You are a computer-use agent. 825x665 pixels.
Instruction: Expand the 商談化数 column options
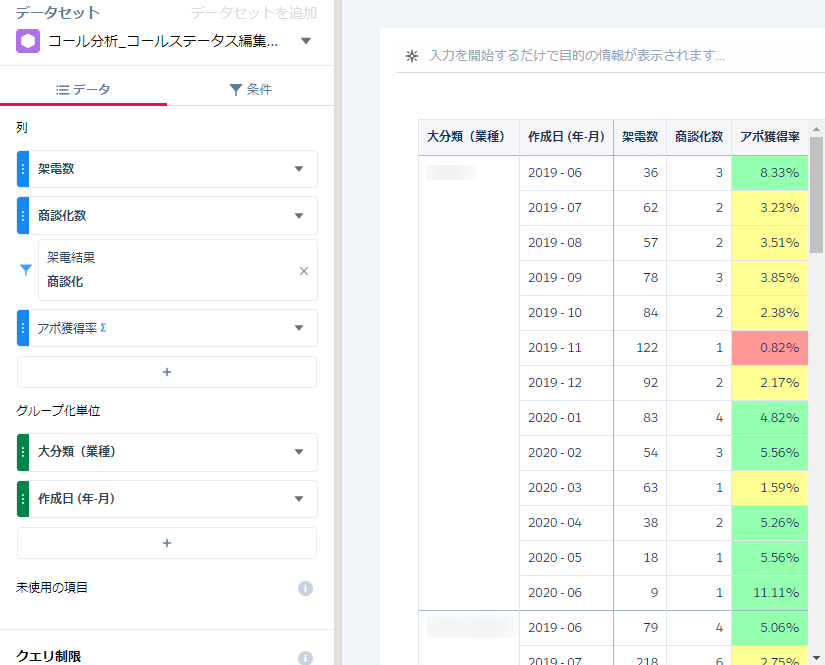298,215
